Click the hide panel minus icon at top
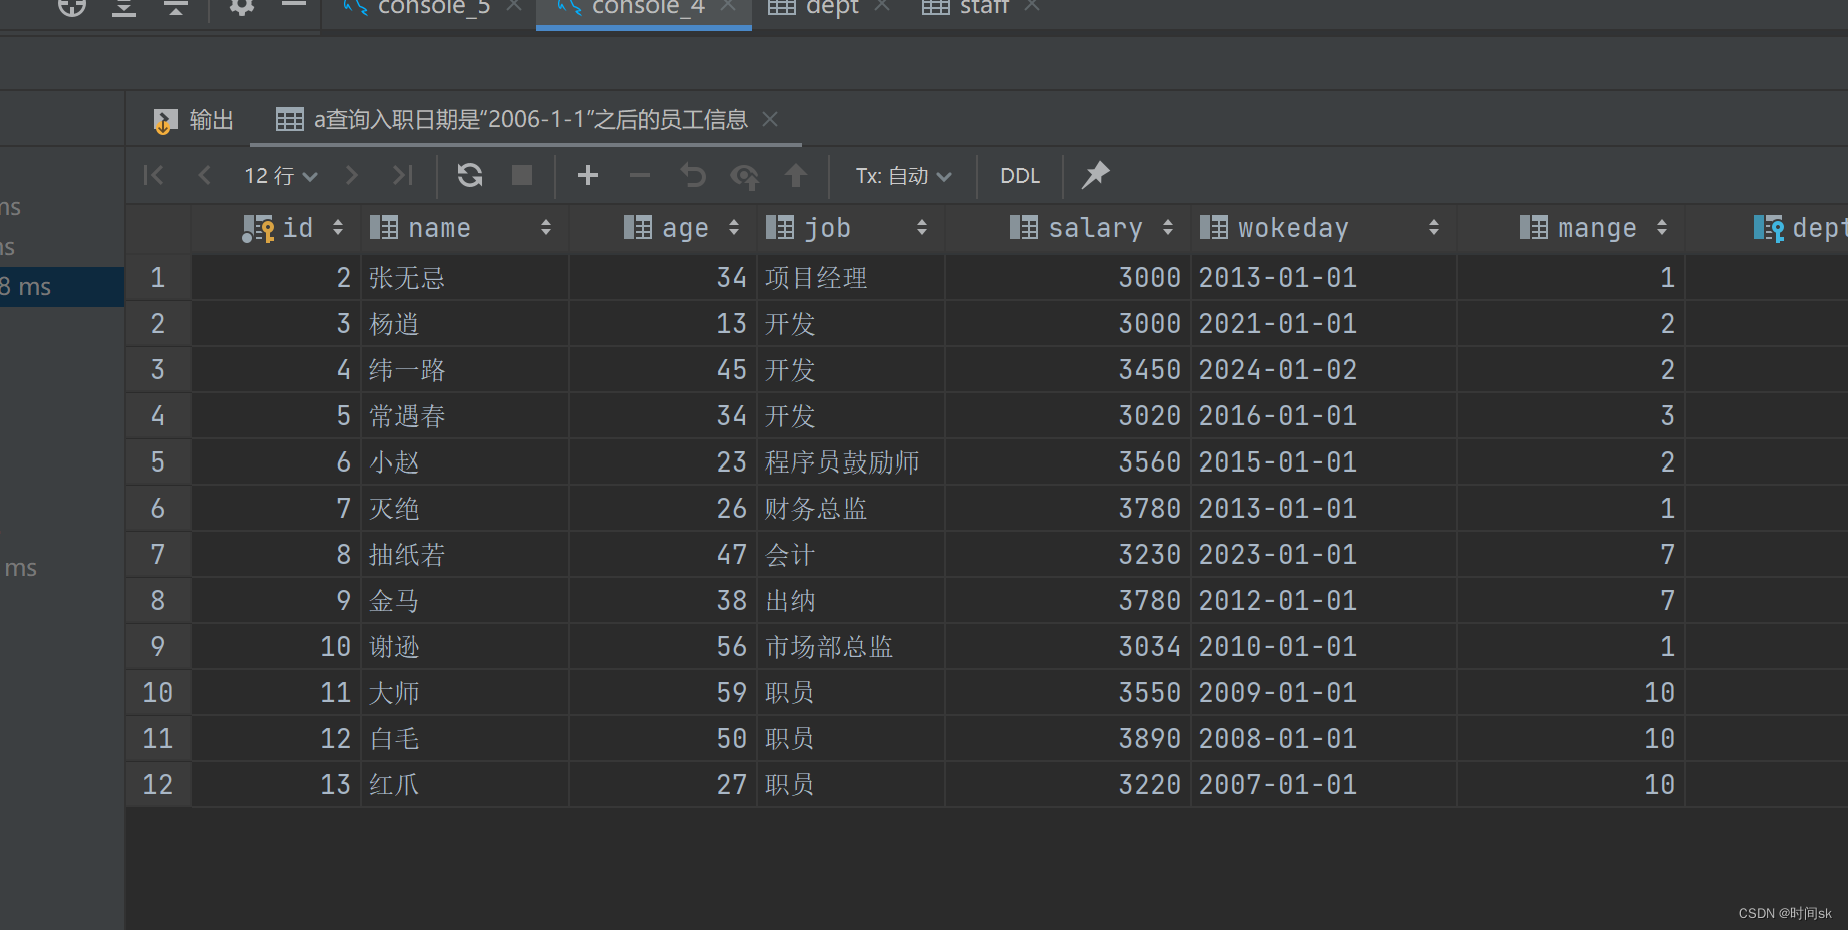 pos(293,5)
